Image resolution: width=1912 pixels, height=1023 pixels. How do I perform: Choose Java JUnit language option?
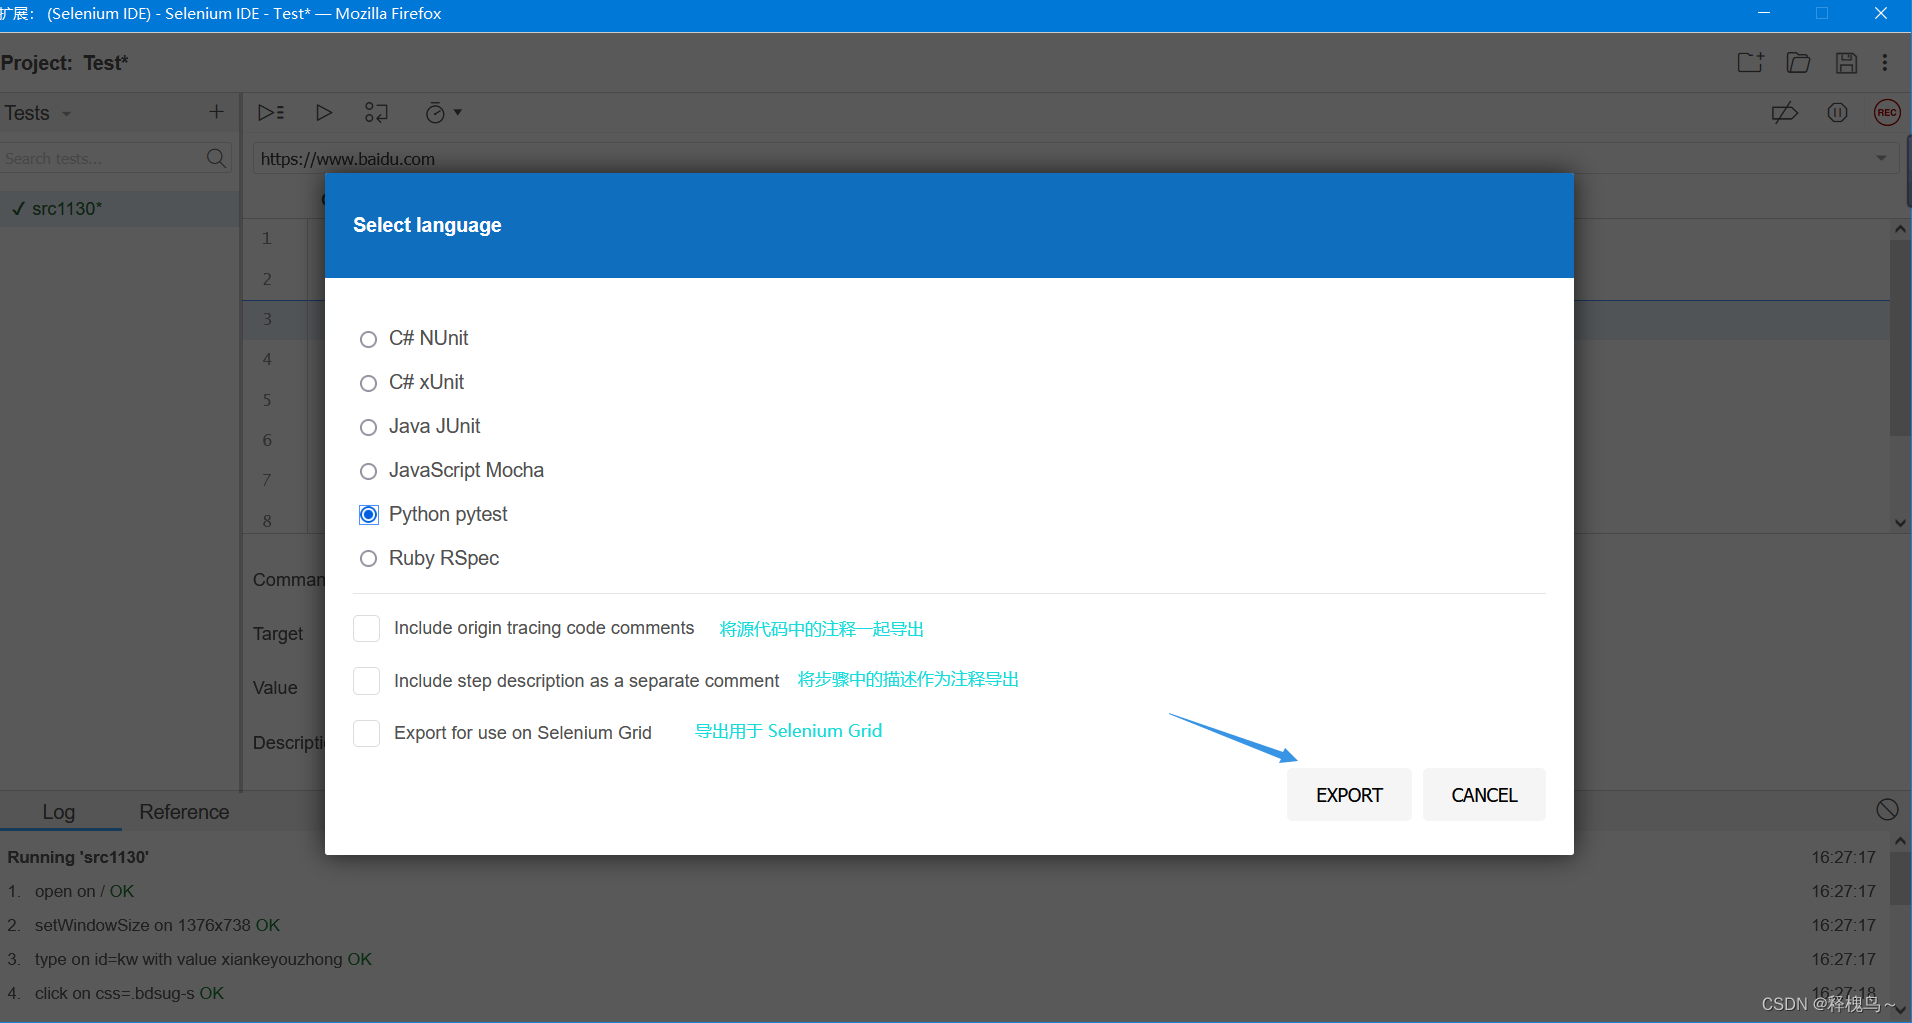pos(368,427)
